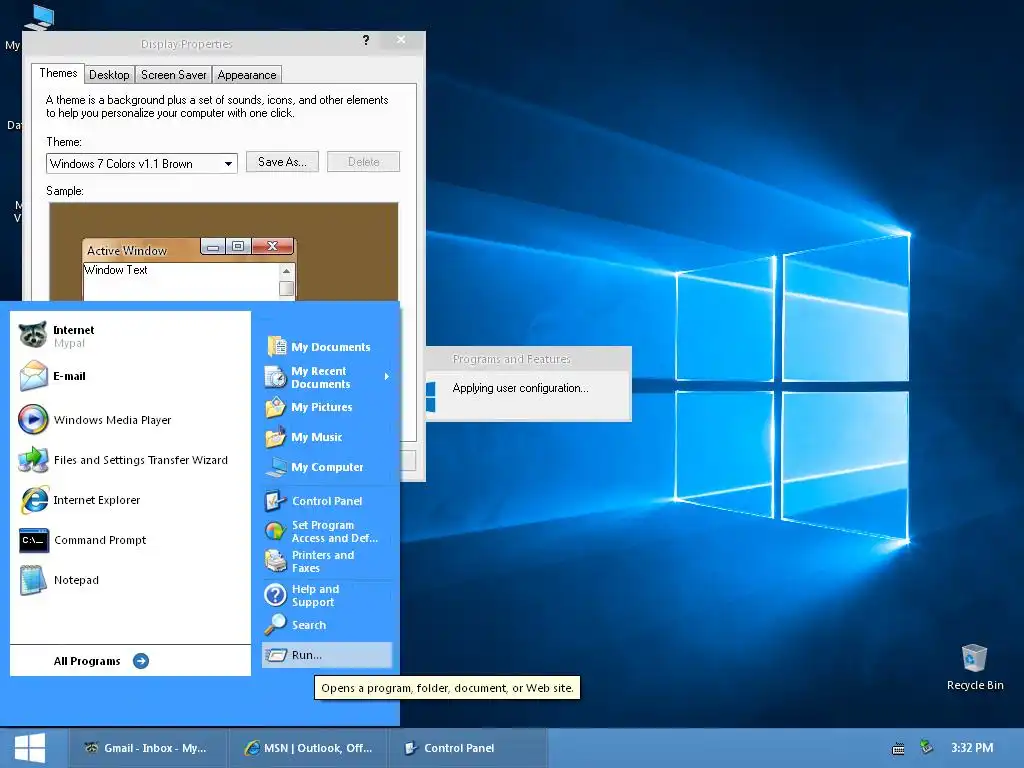Click My Computer desktop icon at top
The height and width of the screenshot is (768, 1024).
pos(40,18)
